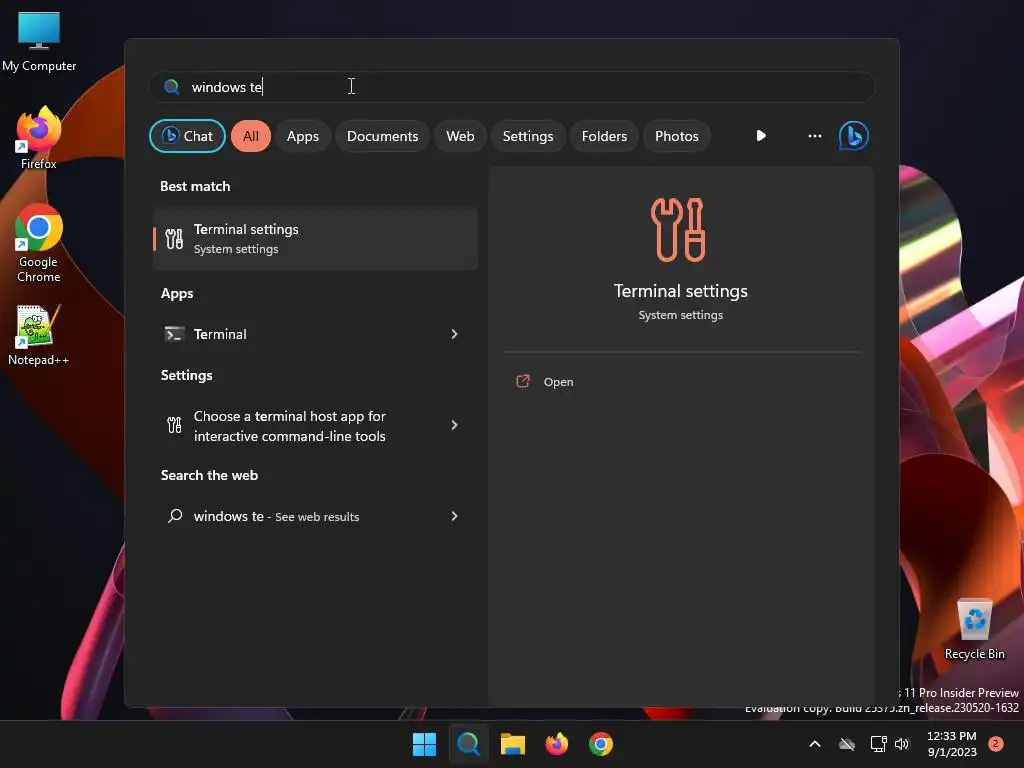Switch to the Documents filter tab
The width and height of the screenshot is (1024, 768).
click(382, 136)
